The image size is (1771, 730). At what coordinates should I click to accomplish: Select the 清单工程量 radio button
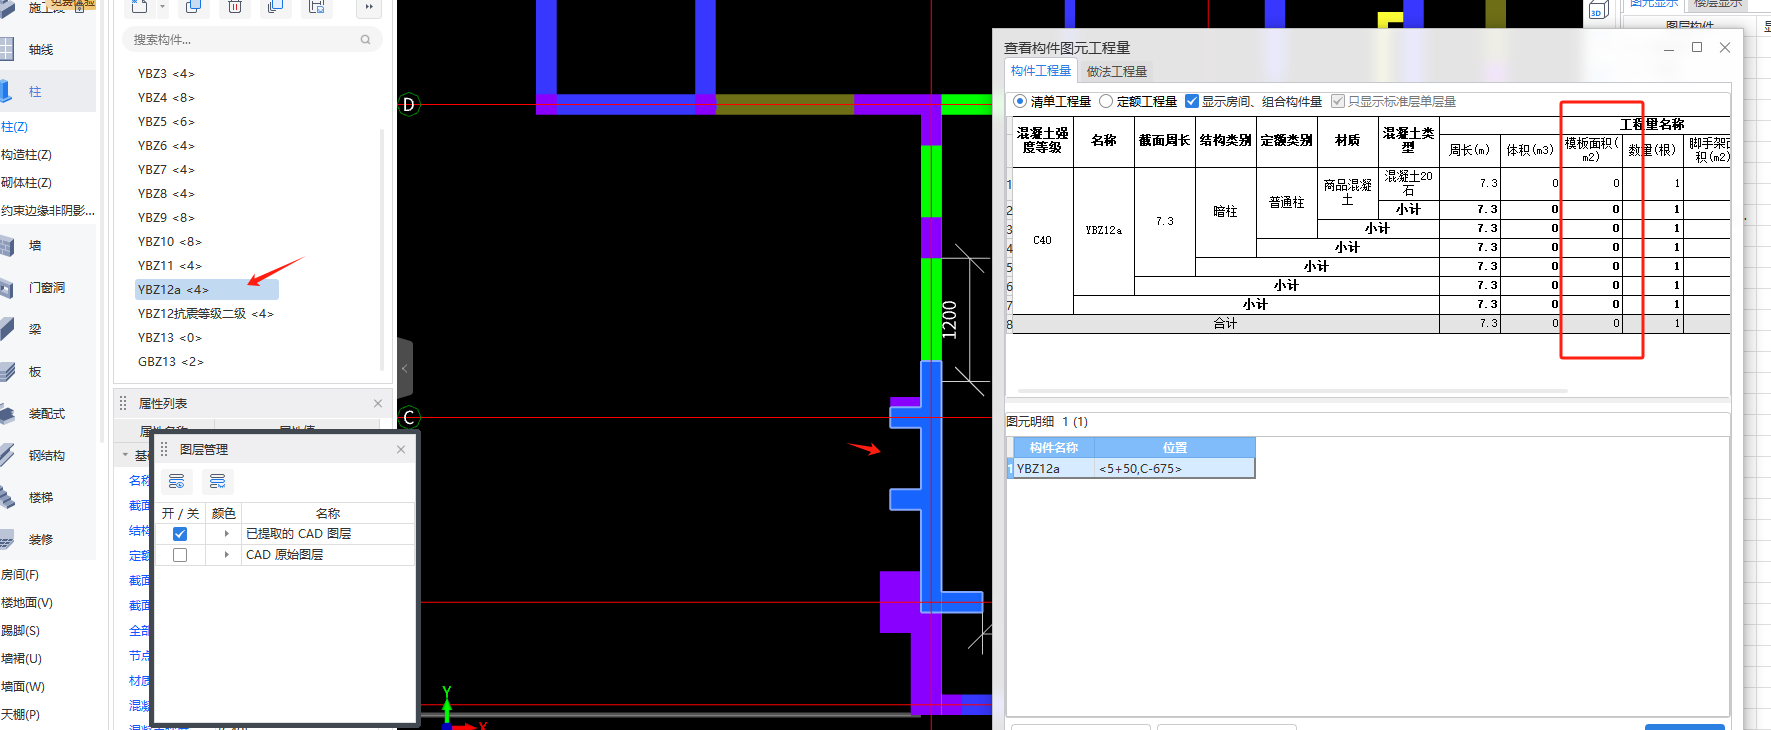pyautogui.click(x=1020, y=101)
